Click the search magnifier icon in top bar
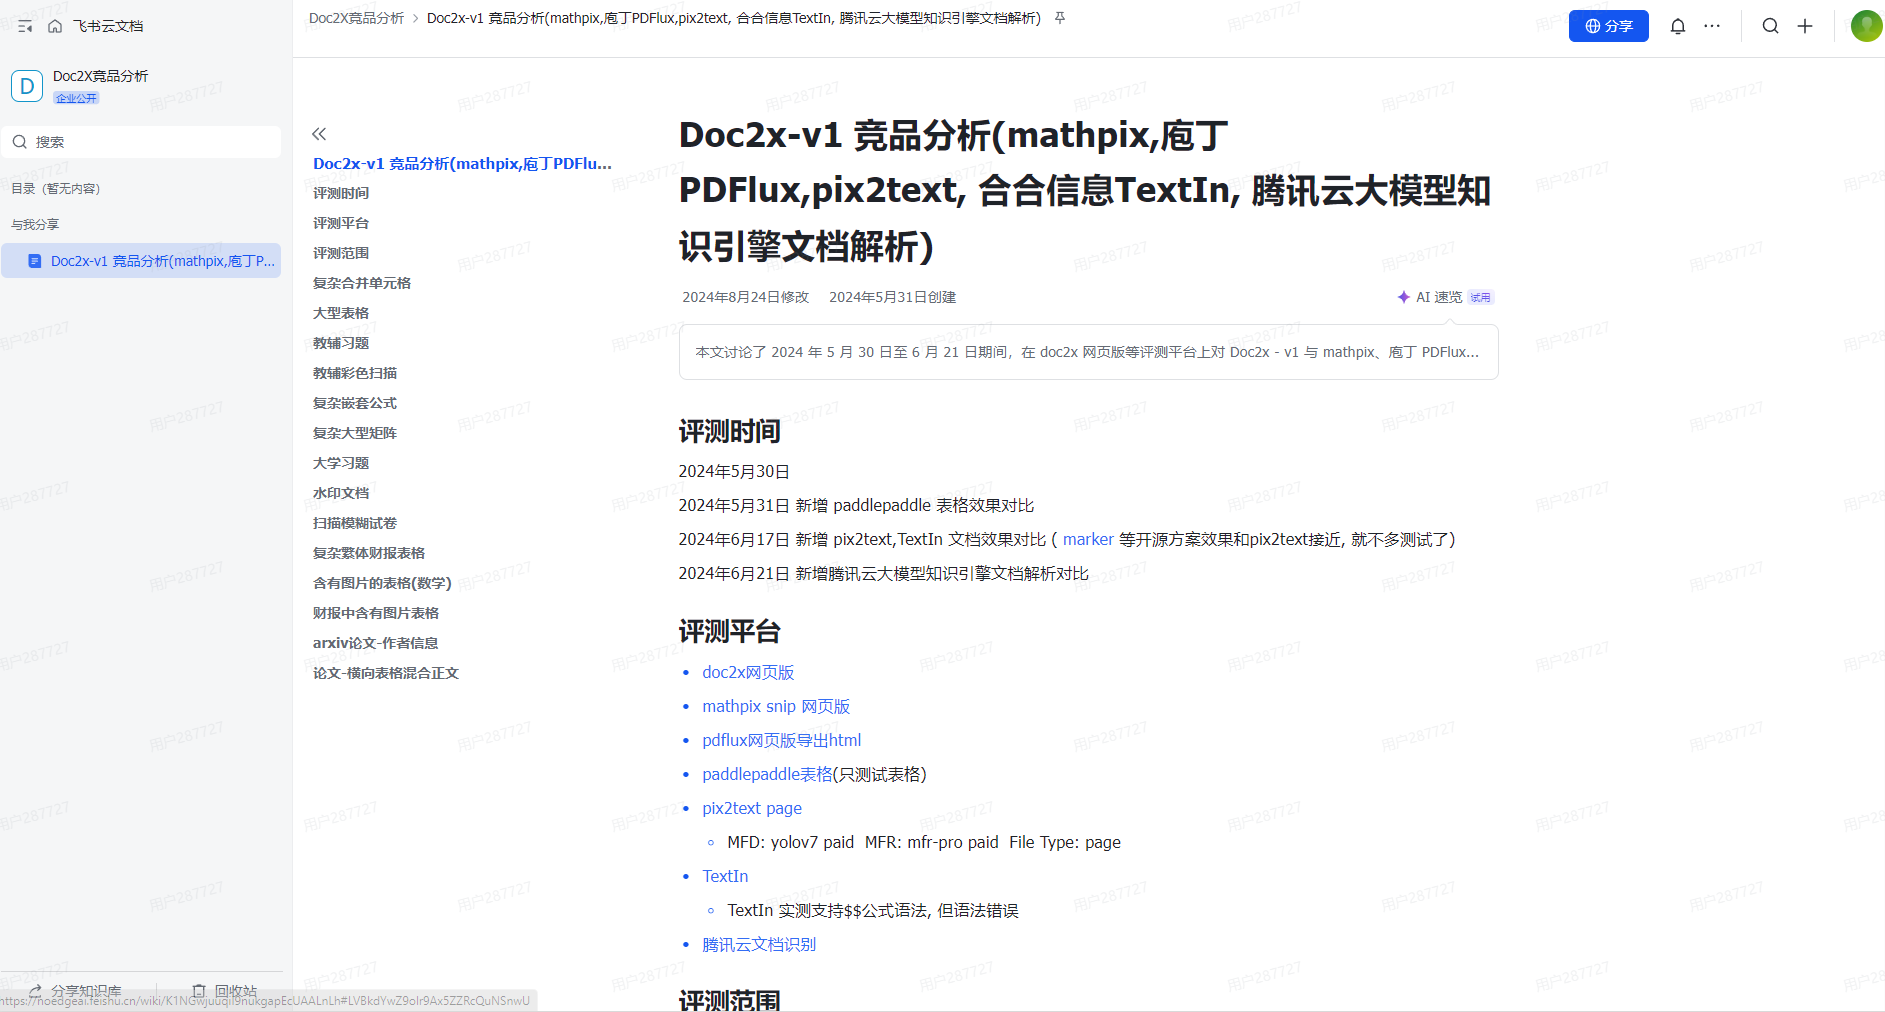Screen dimensions: 1885x1012 tap(1770, 26)
